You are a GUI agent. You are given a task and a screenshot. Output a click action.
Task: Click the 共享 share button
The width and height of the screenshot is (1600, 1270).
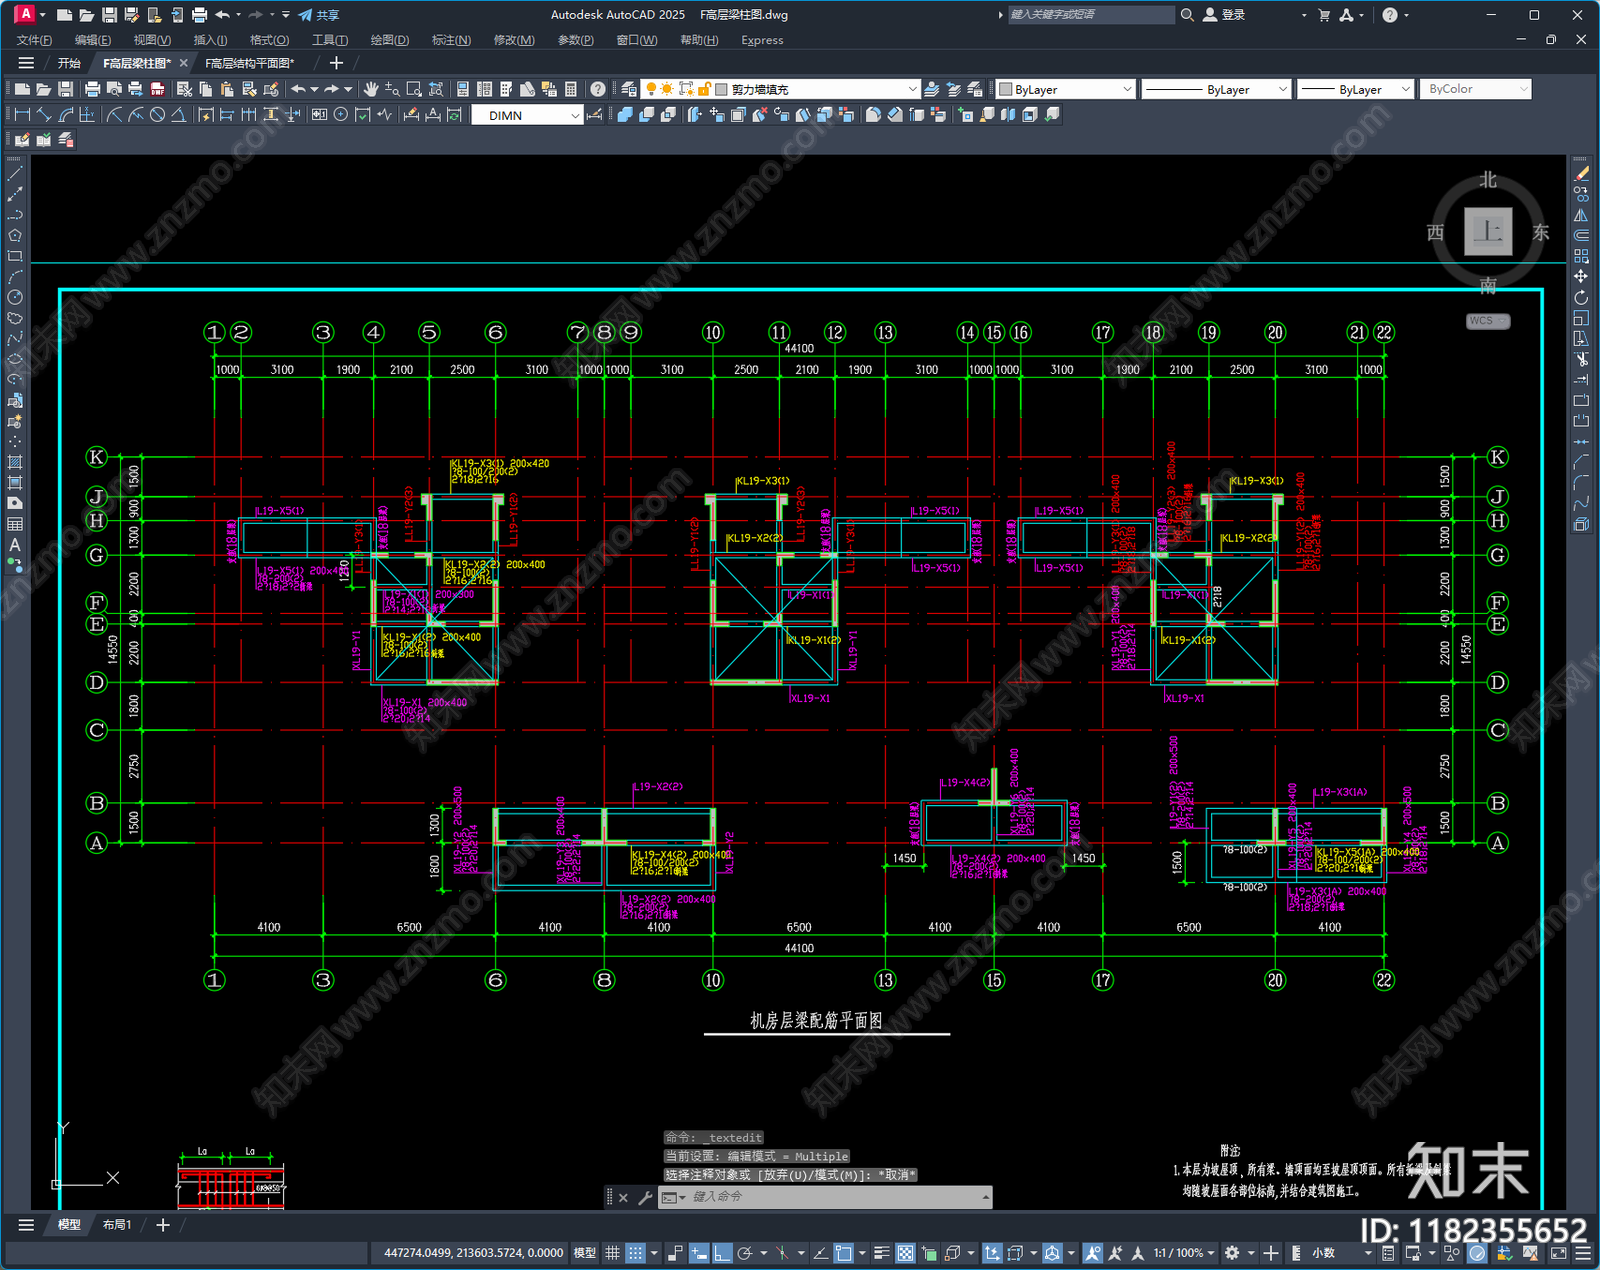point(319,15)
